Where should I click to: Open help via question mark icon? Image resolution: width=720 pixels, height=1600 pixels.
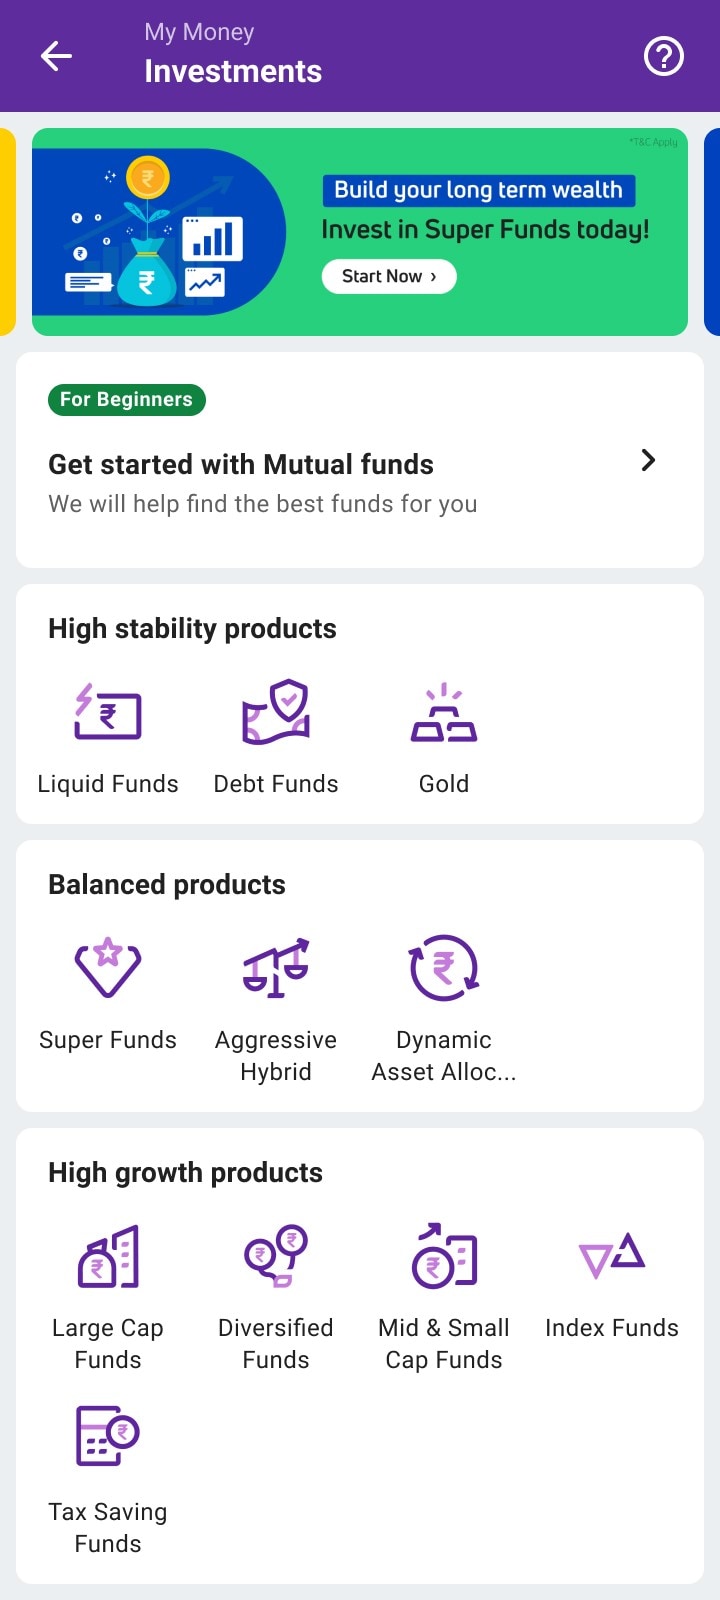[663, 56]
